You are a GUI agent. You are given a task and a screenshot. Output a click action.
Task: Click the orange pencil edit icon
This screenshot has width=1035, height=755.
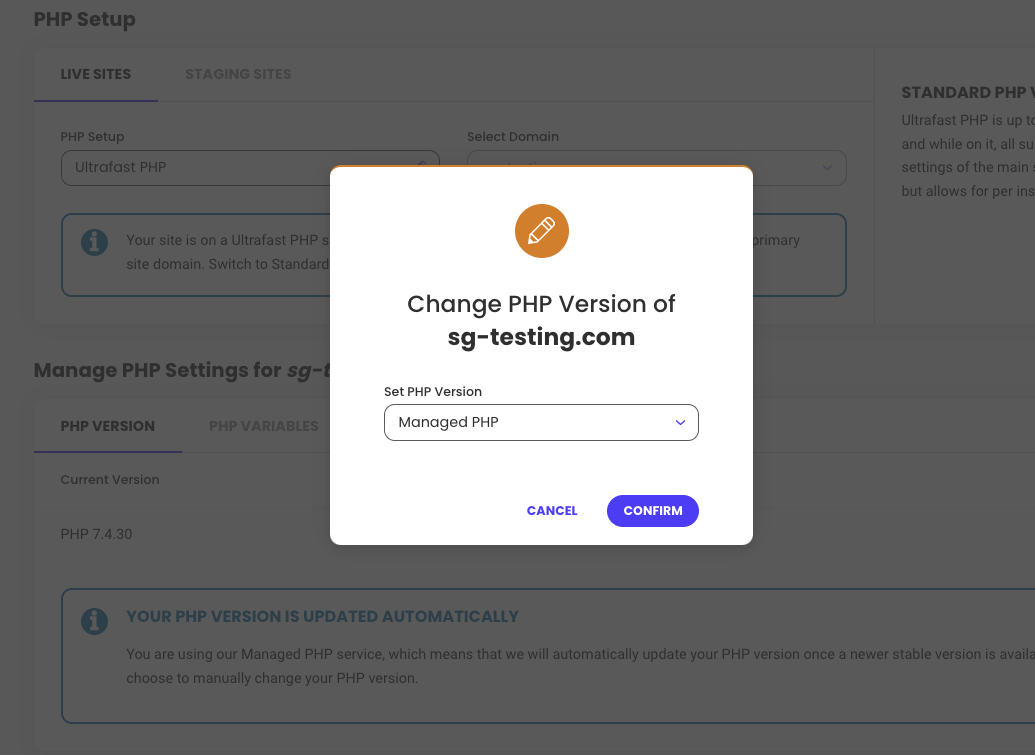[x=541, y=232]
